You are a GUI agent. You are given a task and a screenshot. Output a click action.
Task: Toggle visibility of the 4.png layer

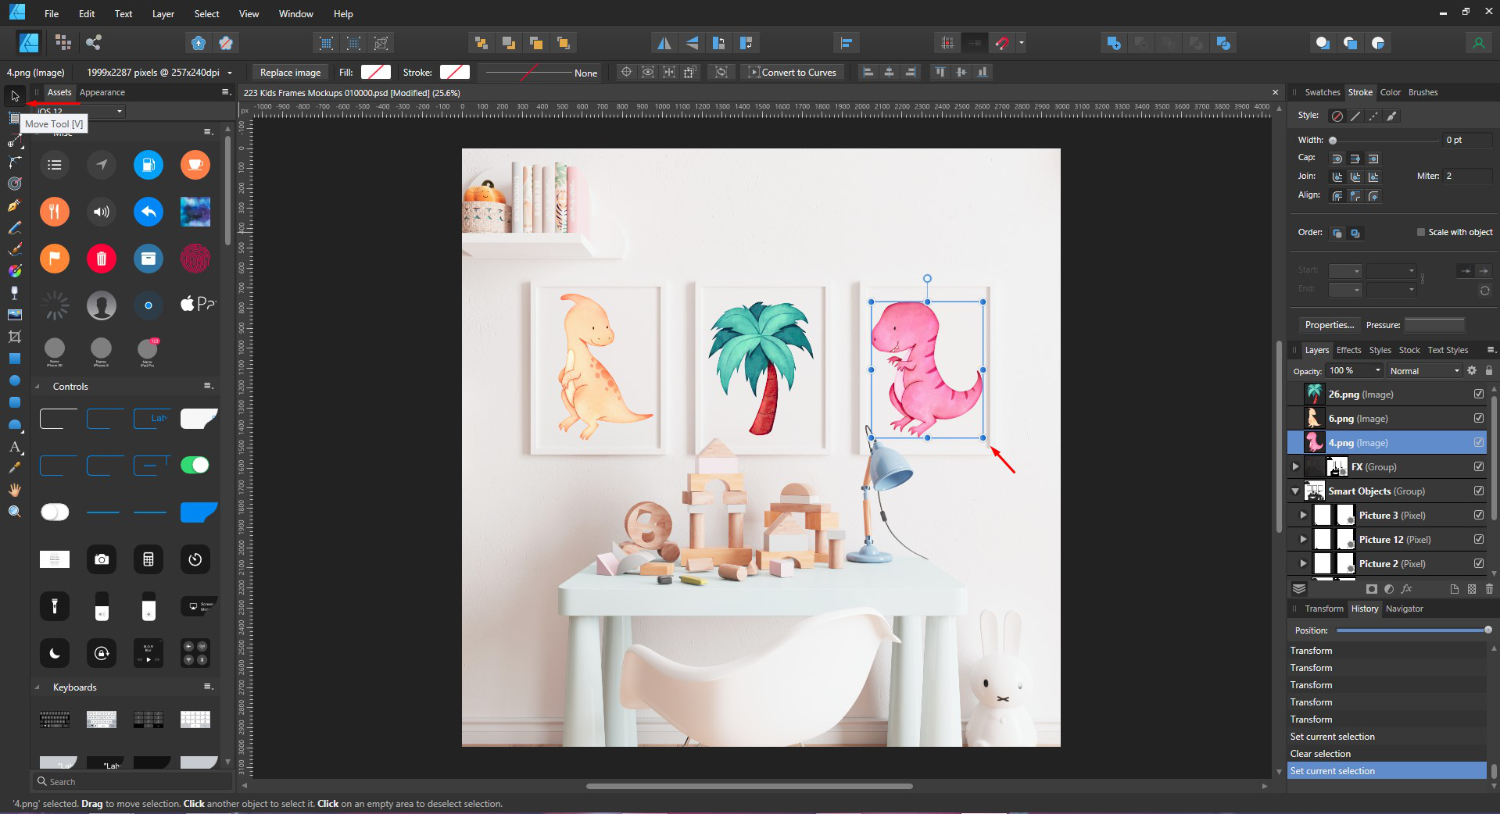(1479, 442)
